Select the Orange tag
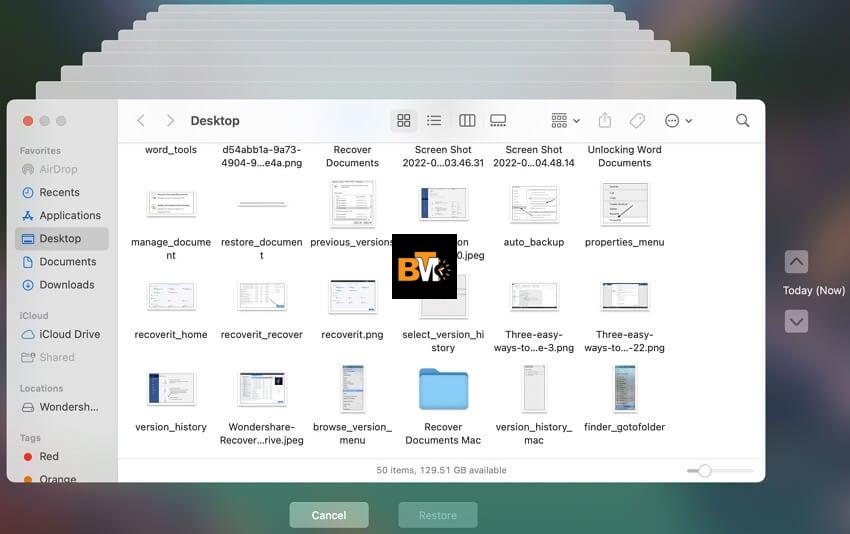The image size is (850, 534). 50,479
